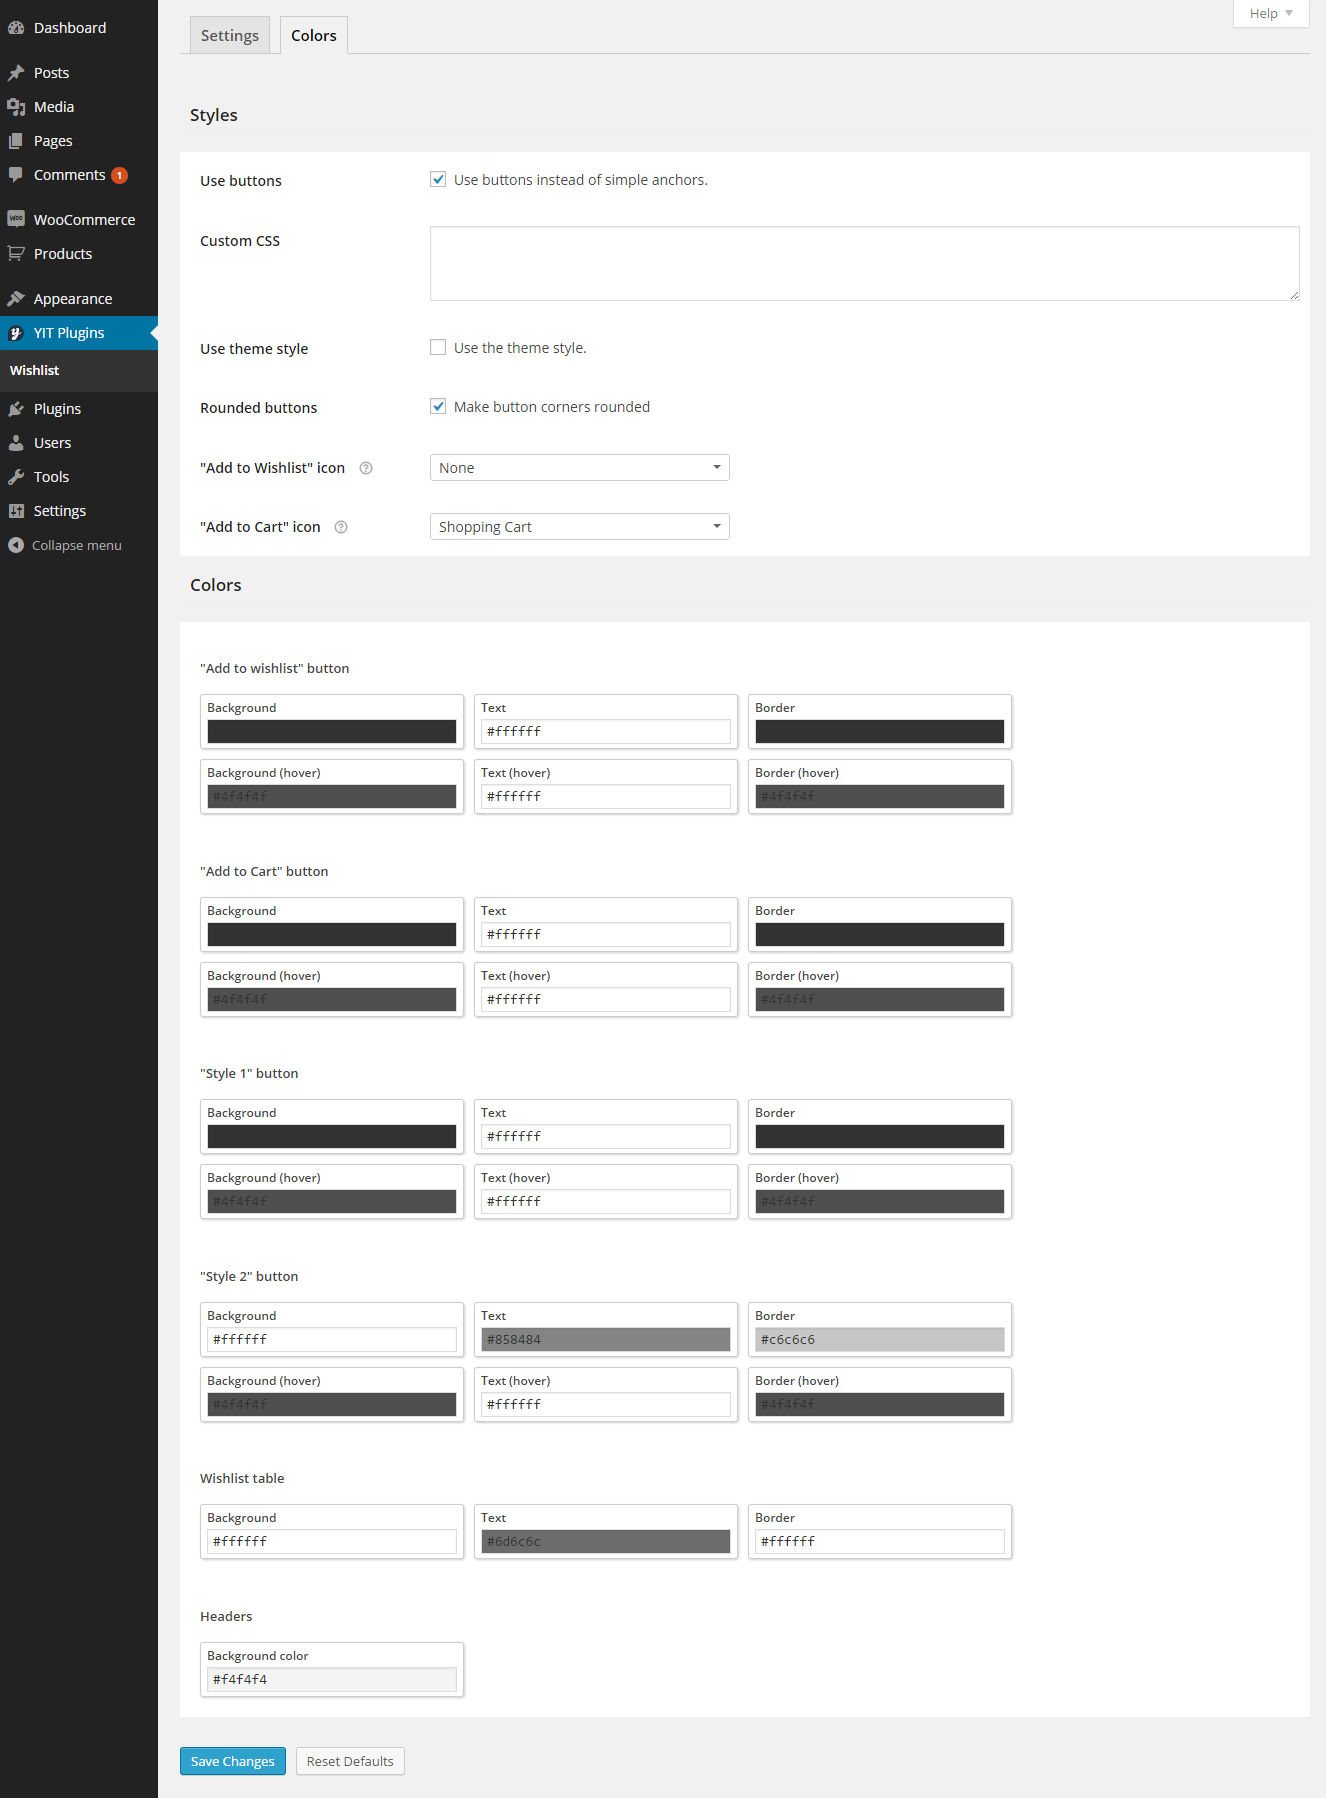Click the Appearance paintbrush icon
1326x1798 pixels.
16,299
